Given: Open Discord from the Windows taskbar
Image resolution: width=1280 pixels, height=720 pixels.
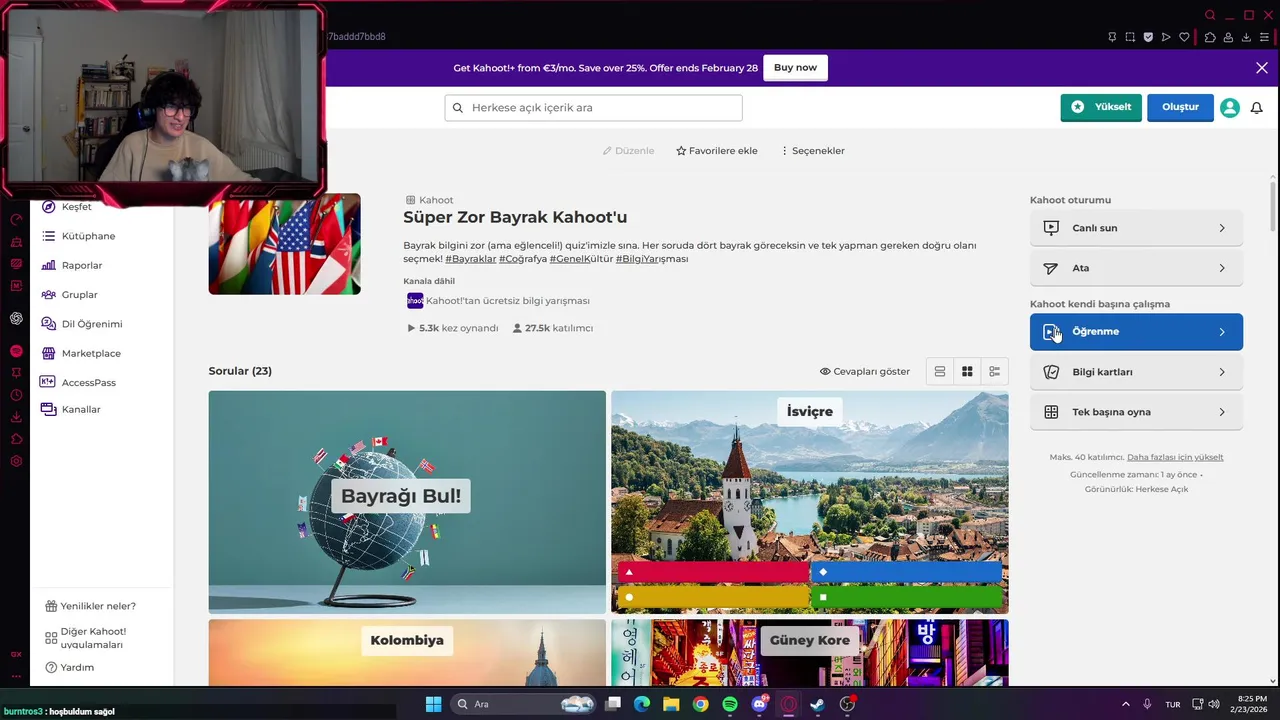Looking at the screenshot, I should (x=760, y=704).
